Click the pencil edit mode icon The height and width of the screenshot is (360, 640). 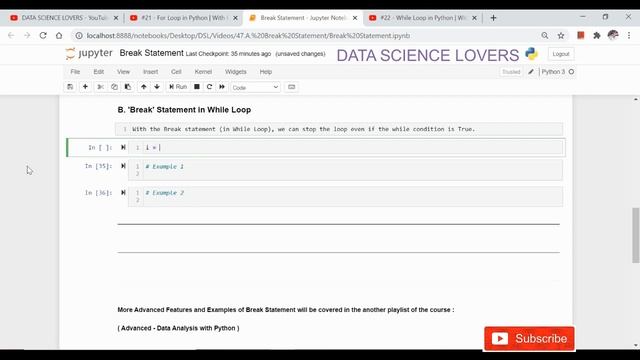531,72
